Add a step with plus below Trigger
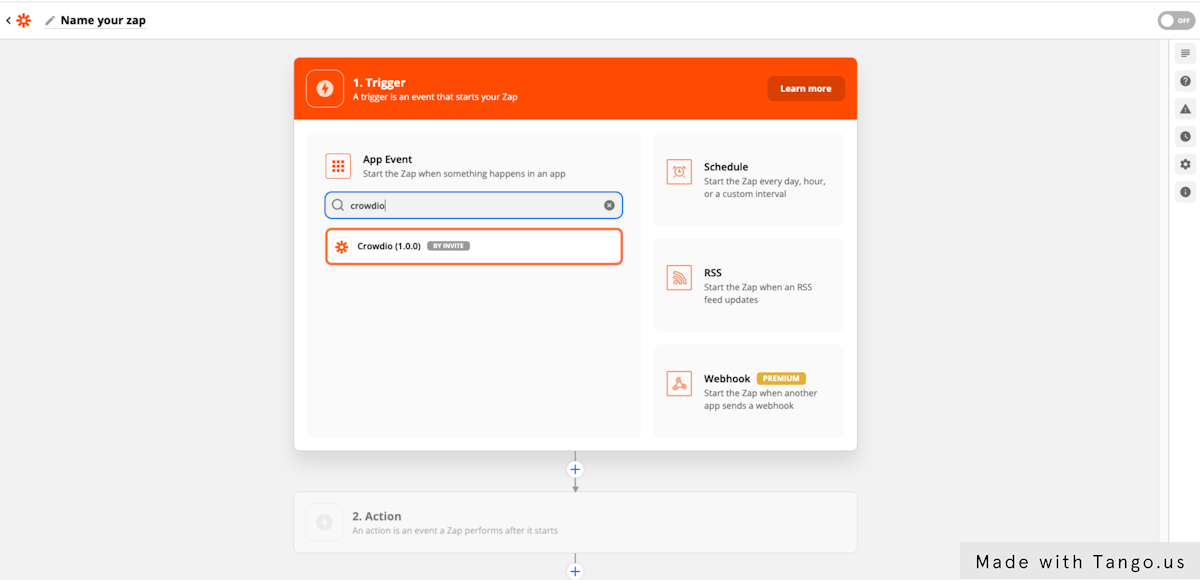The height and width of the screenshot is (580, 1200). 575,469
